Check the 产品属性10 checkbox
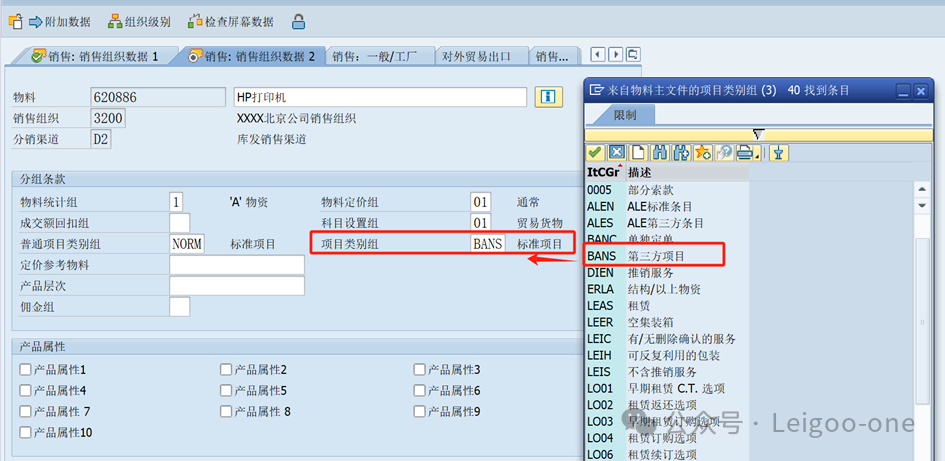 (25, 433)
